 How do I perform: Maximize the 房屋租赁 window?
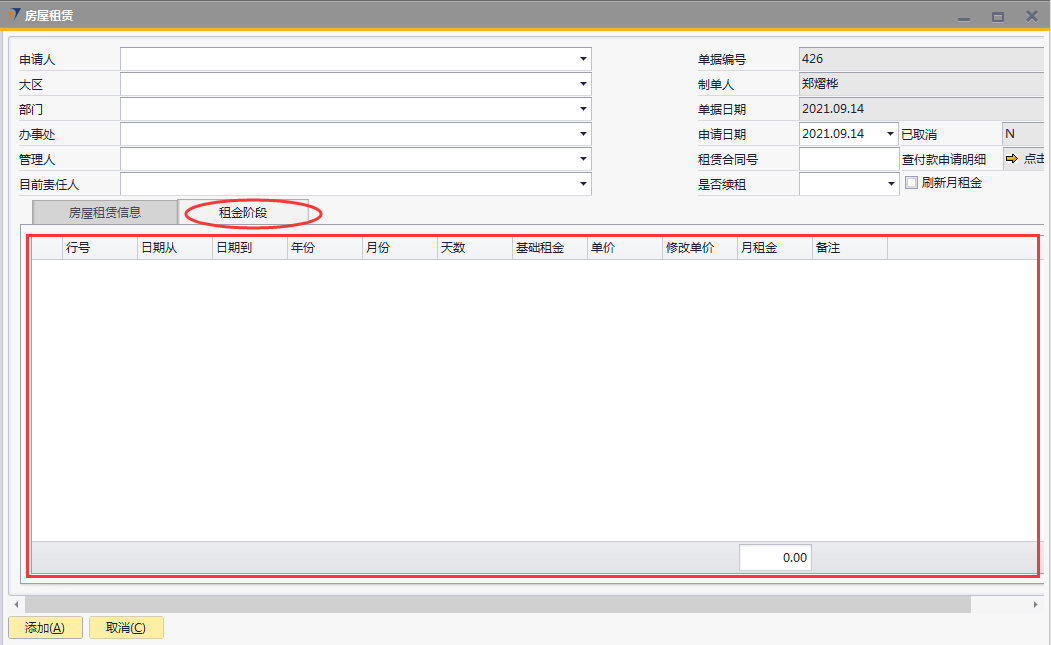997,16
